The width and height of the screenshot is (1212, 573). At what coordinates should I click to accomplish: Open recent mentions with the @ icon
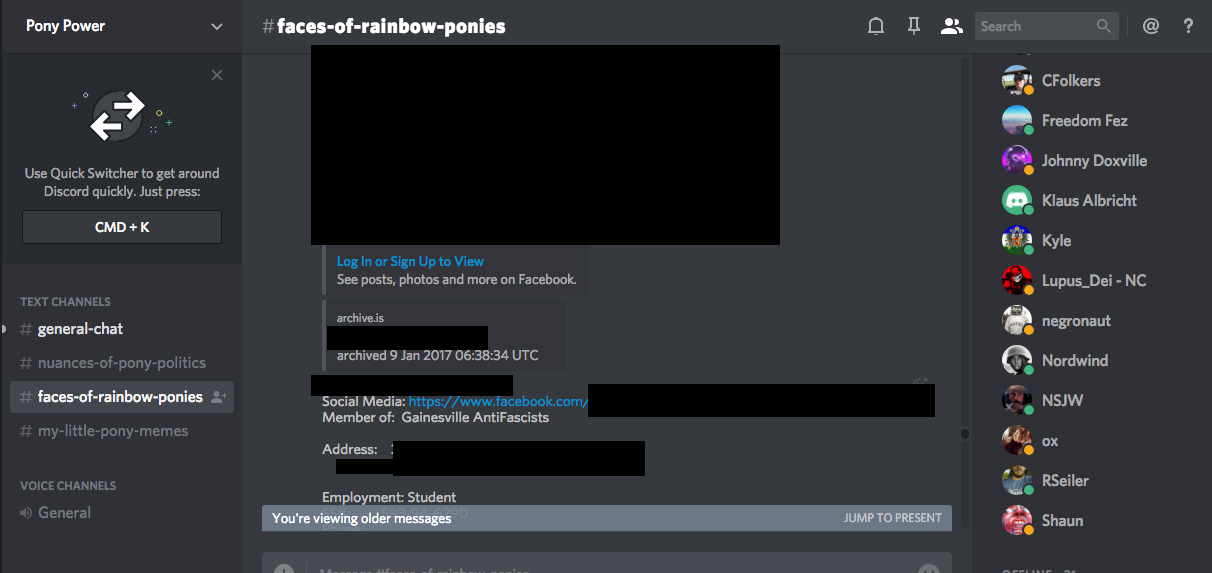[1151, 27]
